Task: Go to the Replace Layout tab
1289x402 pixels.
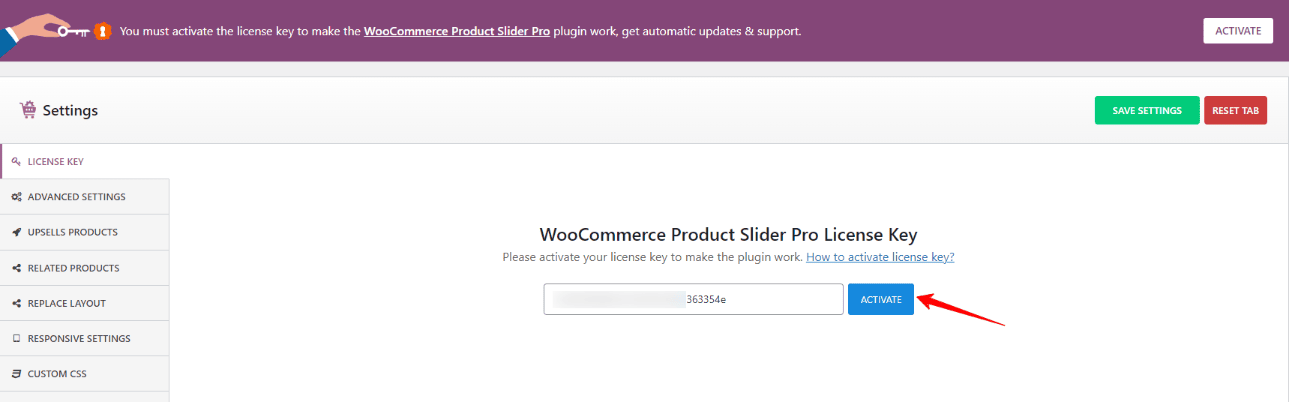Action: coord(66,303)
